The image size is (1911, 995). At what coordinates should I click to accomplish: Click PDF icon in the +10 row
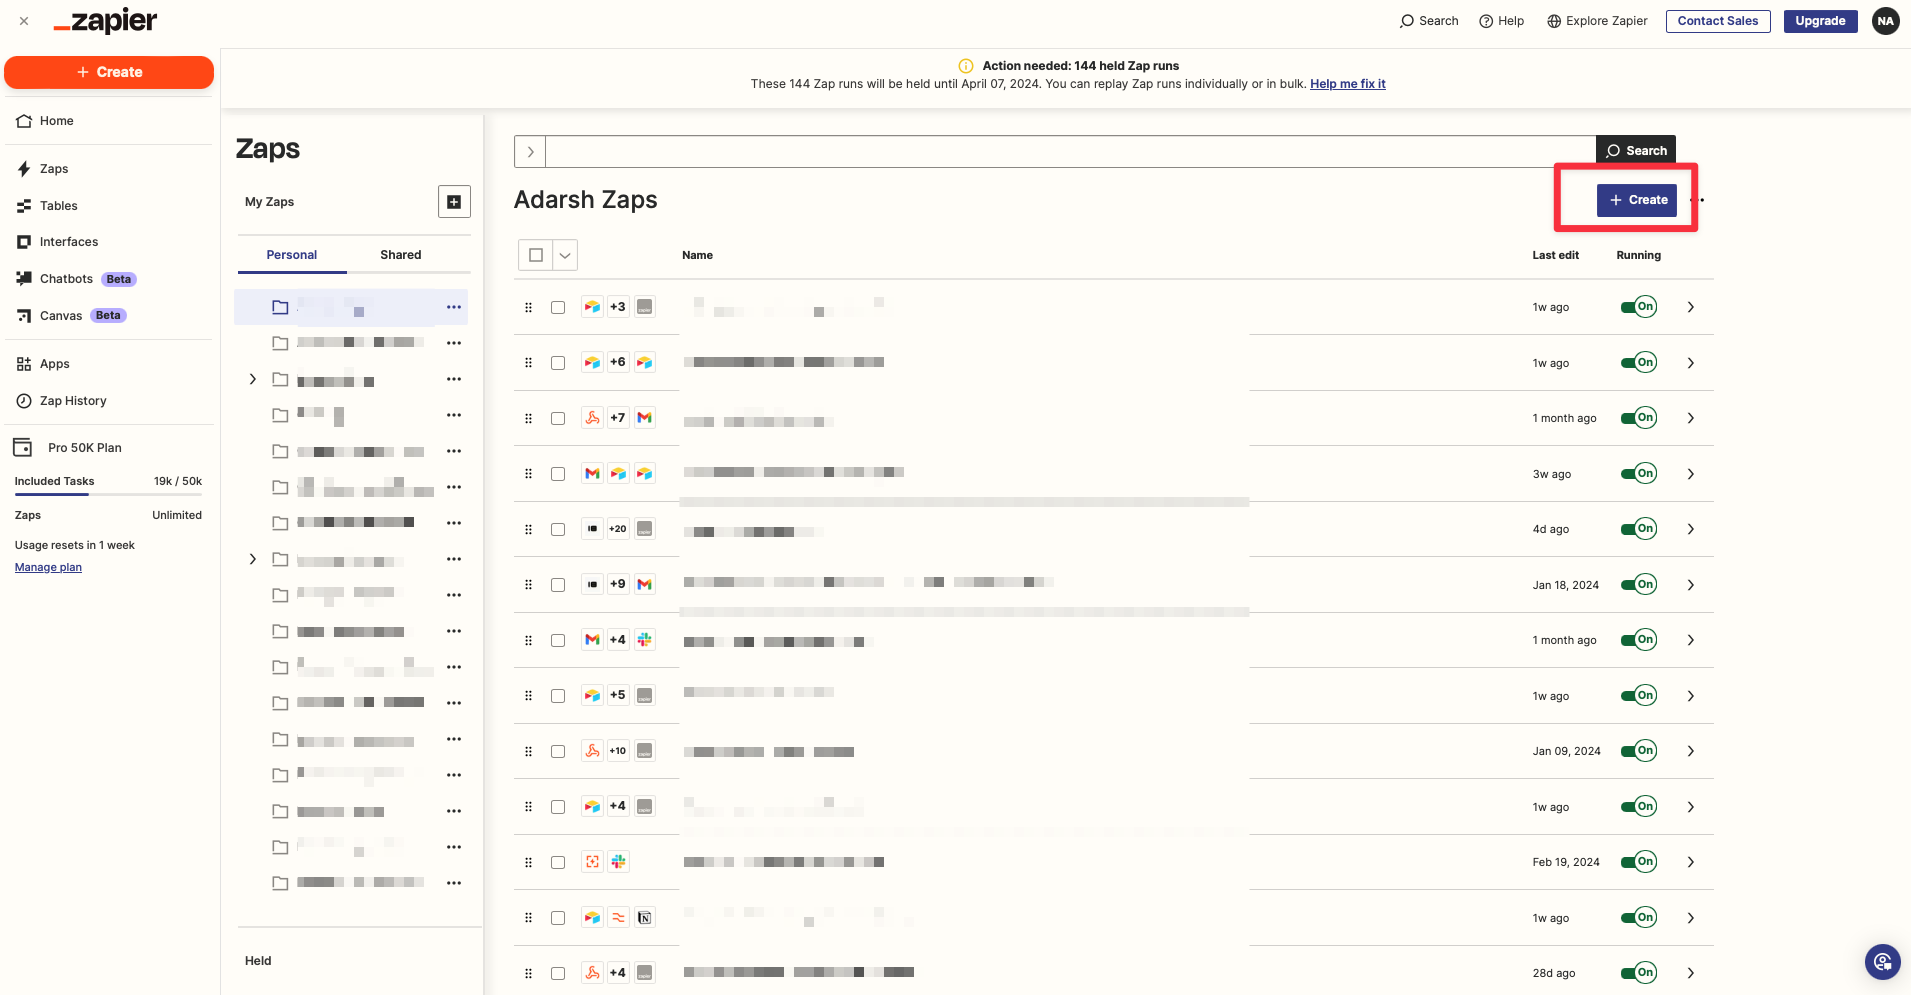593,751
